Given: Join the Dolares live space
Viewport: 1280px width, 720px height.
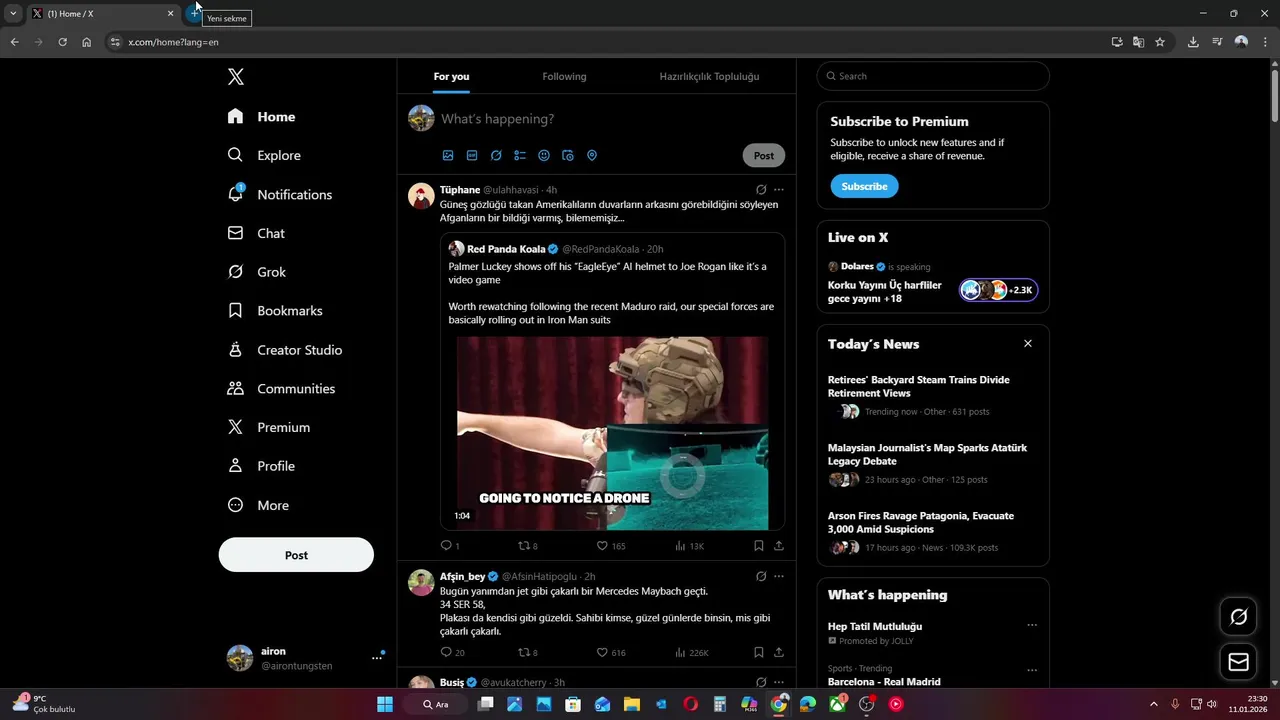Looking at the screenshot, I should pyautogui.click(x=932, y=284).
